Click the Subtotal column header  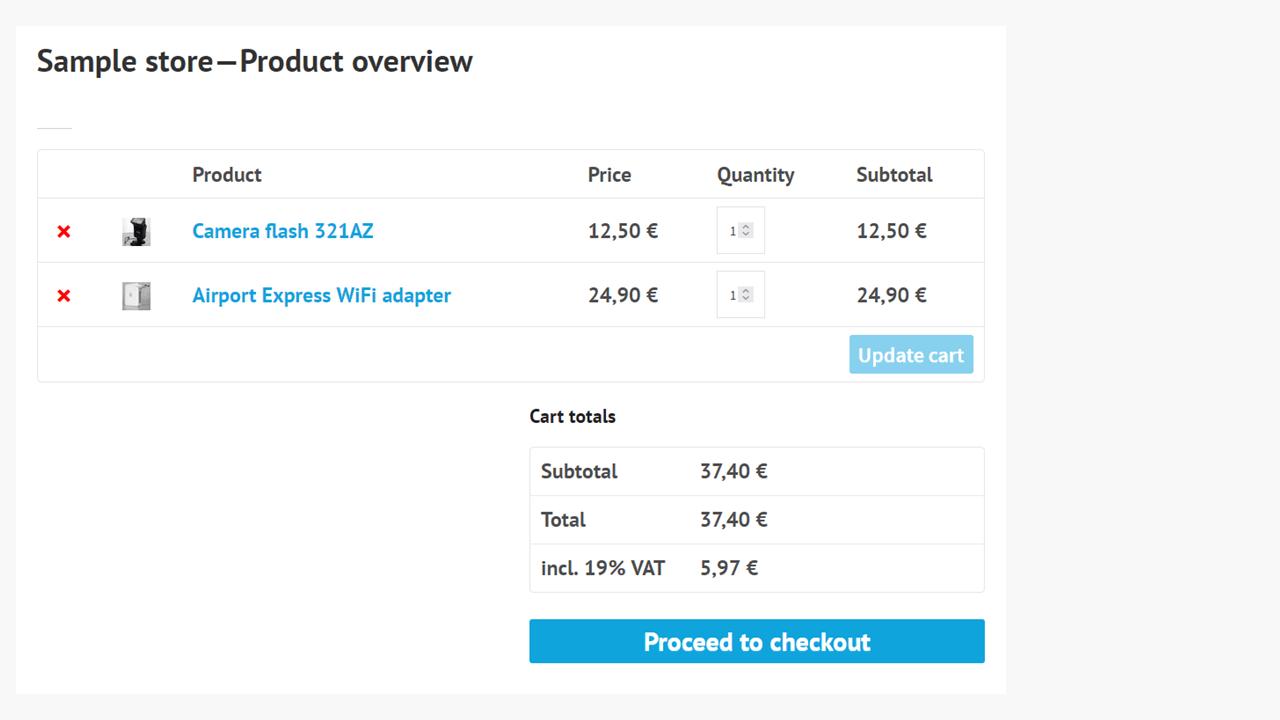coord(893,174)
